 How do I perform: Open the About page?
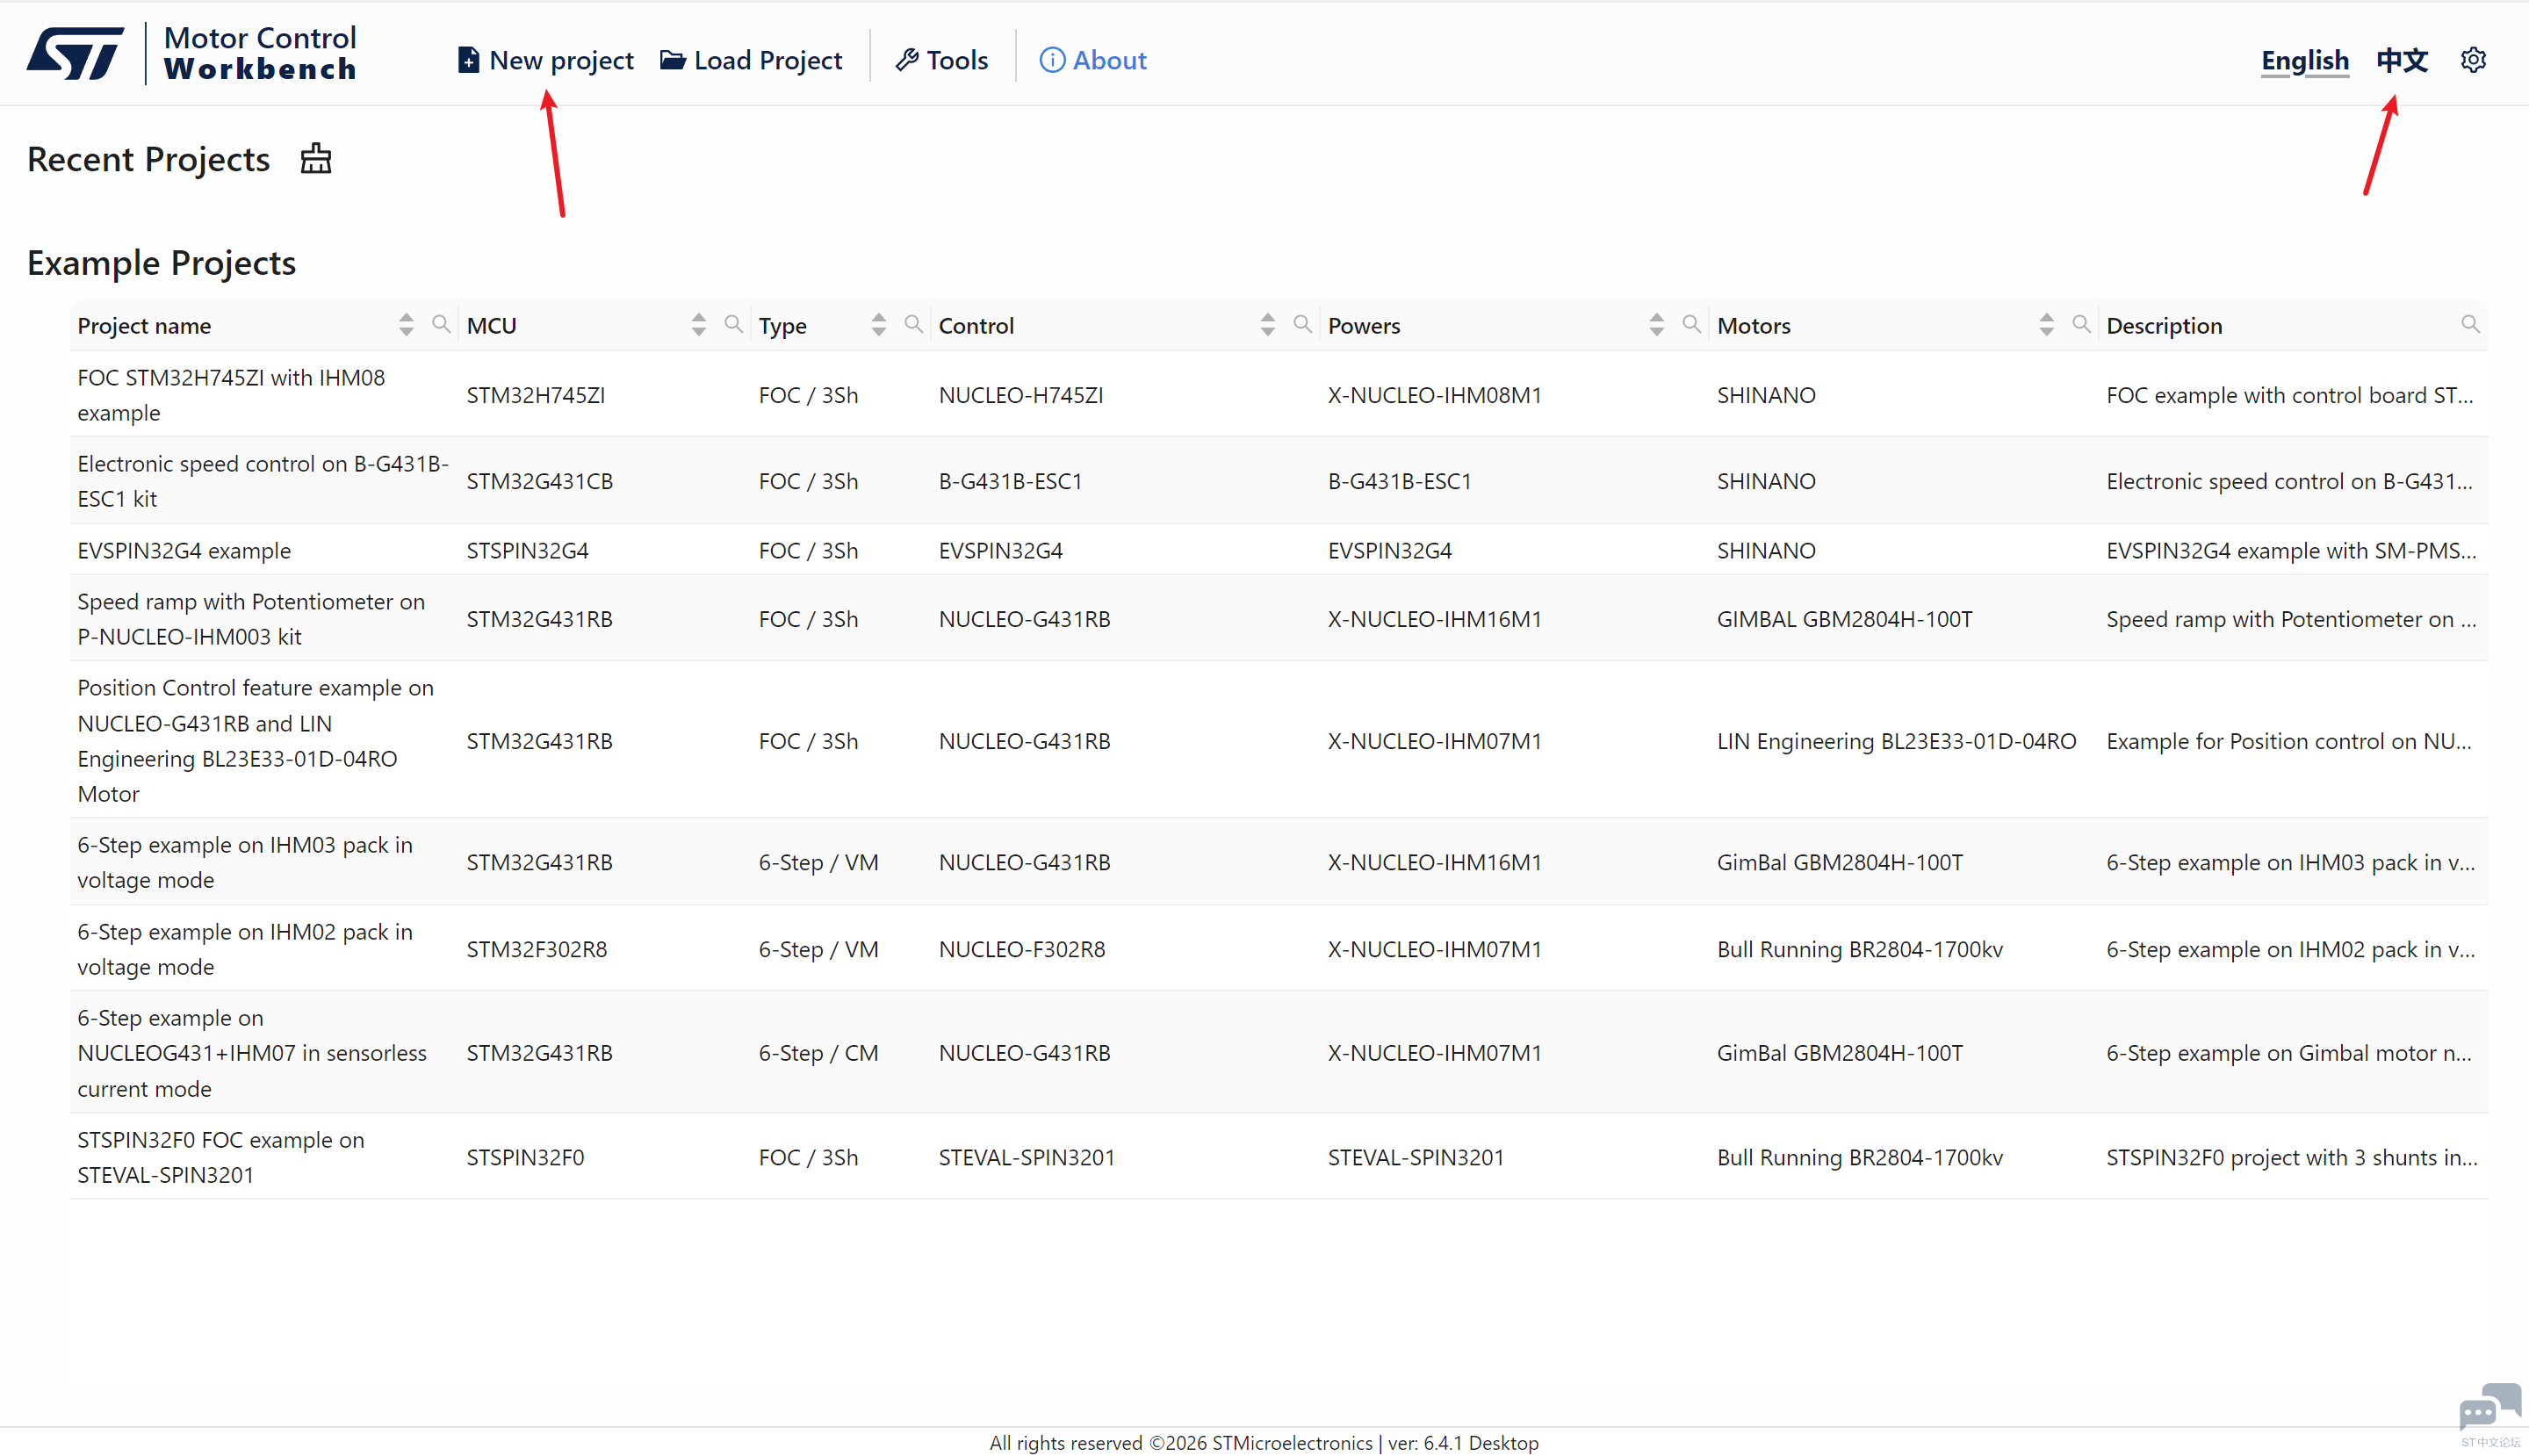(1093, 60)
